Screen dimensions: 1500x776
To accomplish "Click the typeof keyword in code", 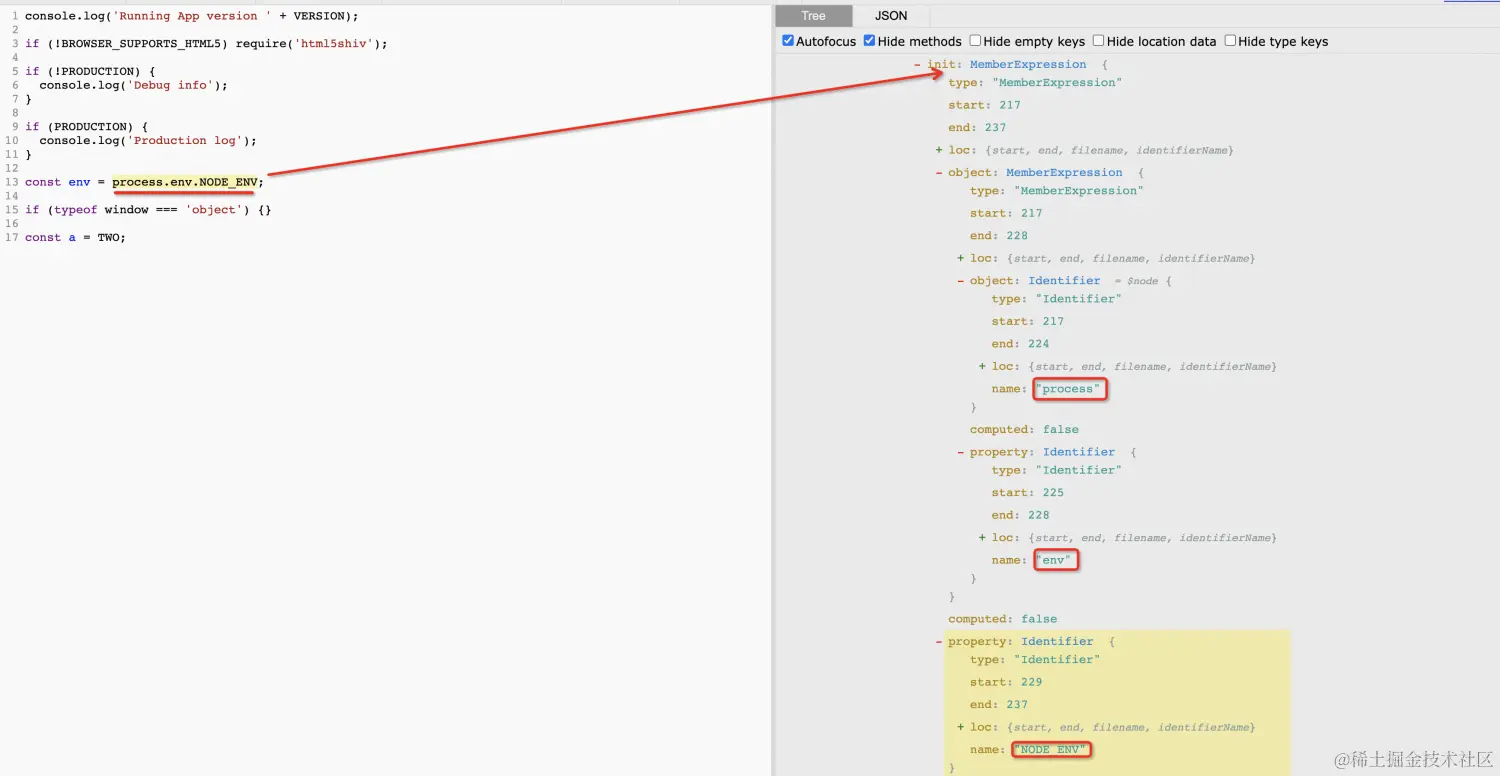I will pyautogui.click(x=76, y=210).
